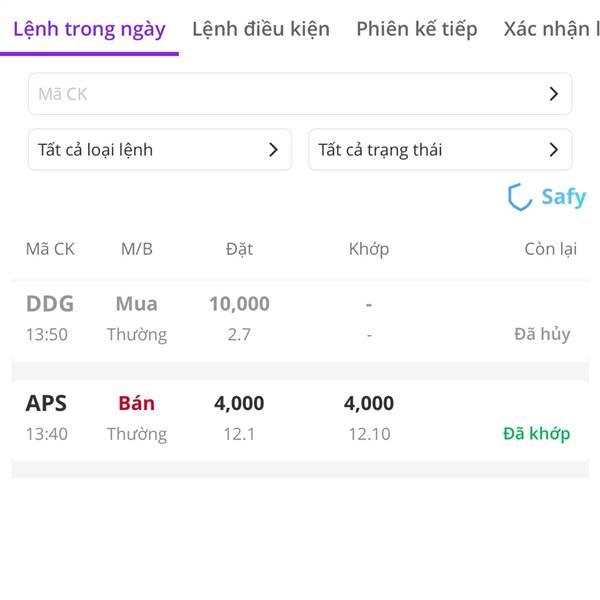The width and height of the screenshot is (600, 600).
Task: Sort by the Khớp column header
Action: [x=369, y=249]
